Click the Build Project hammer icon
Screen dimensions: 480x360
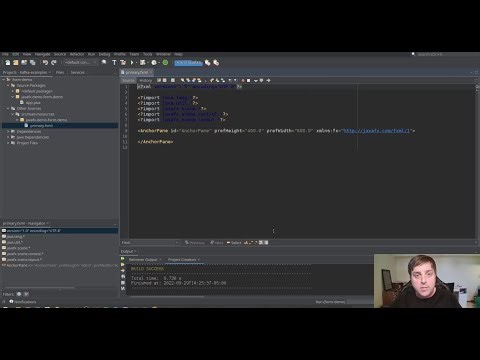[x=114, y=62]
